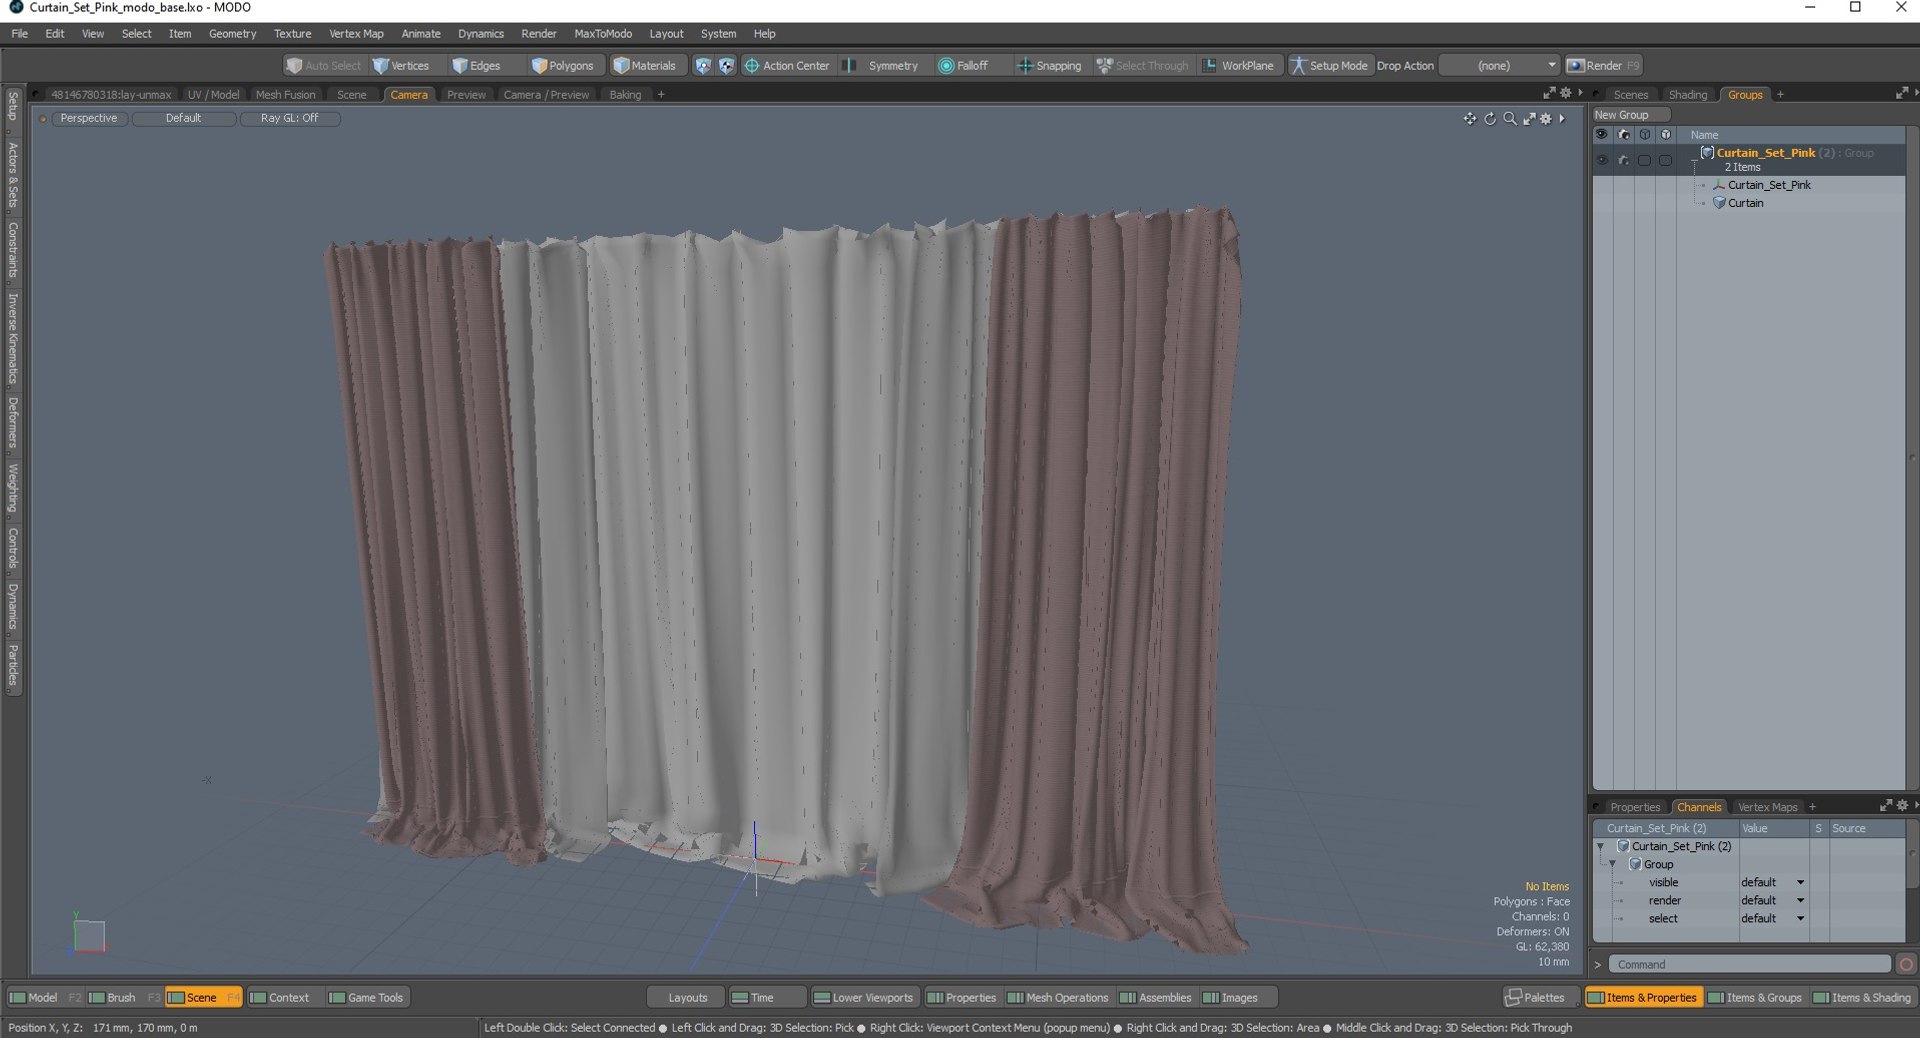Collapse the Group channel node
1920x1038 pixels.
[1612, 865]
